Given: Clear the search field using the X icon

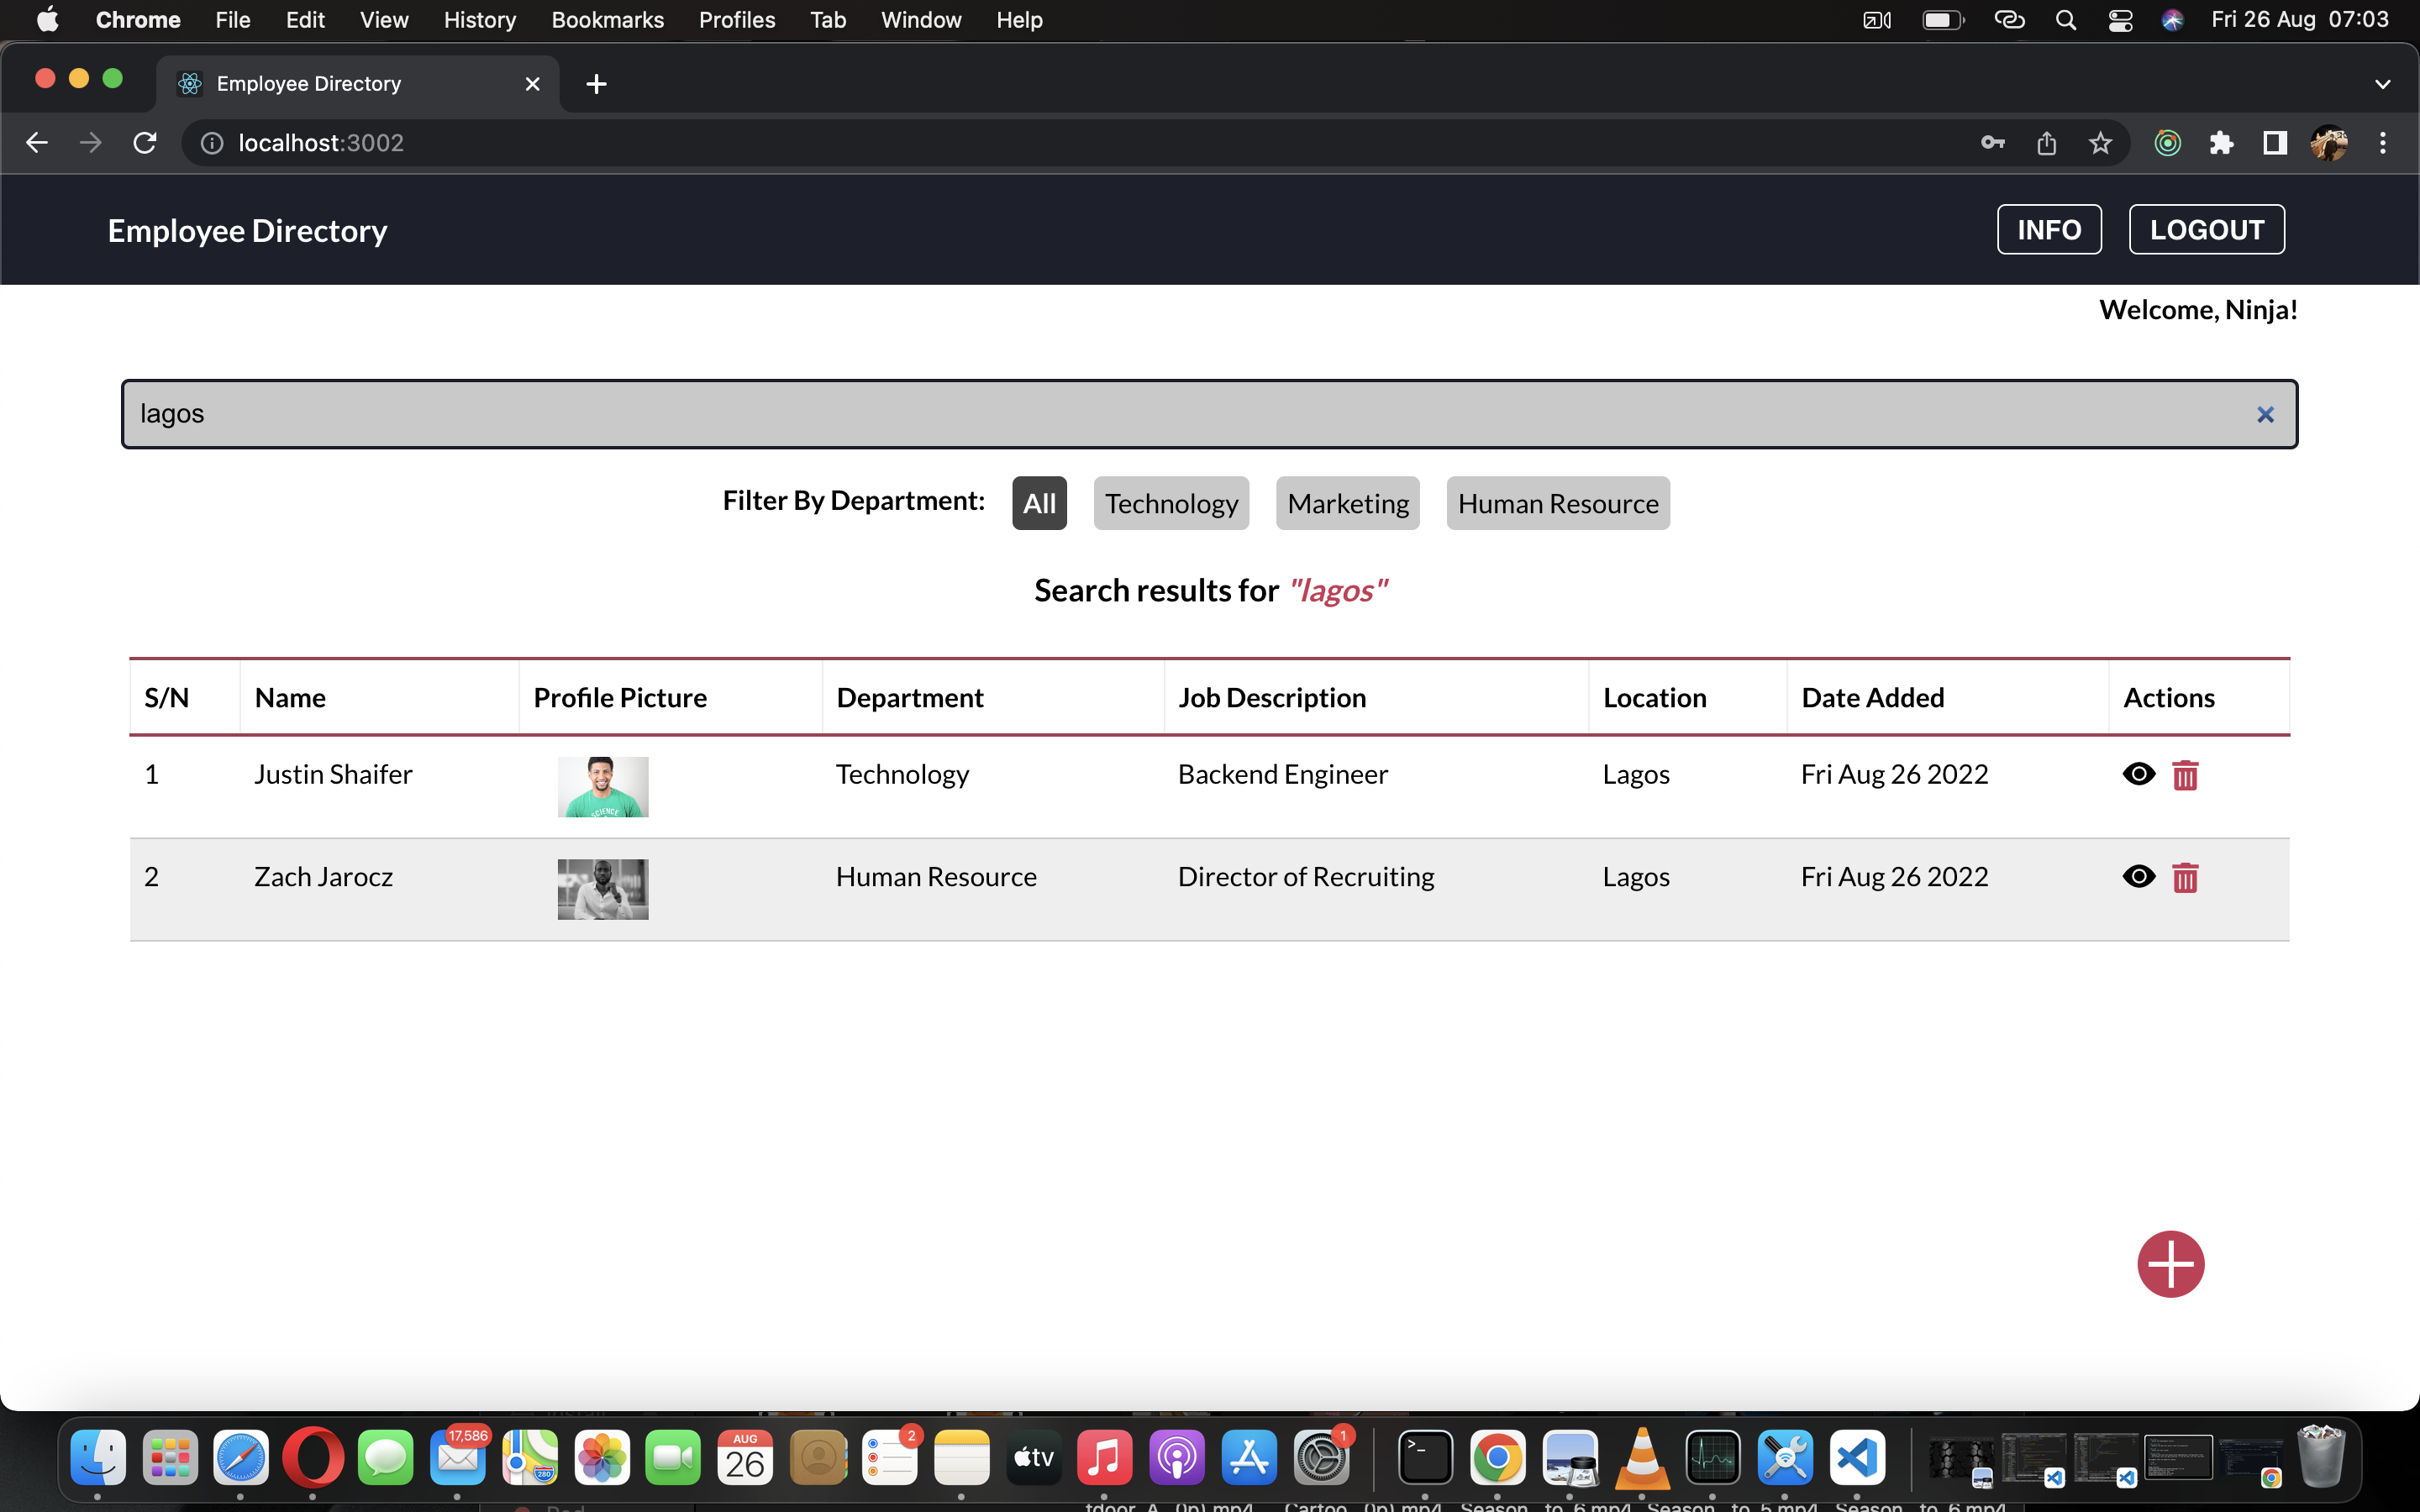Looking at the screenshot, I should (x=2264, y=414).
